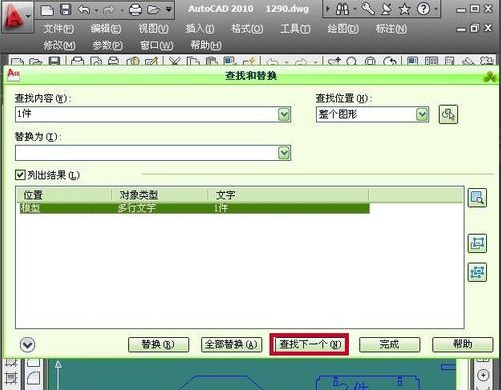Click the 完成 button

click(x=389, y=344)
